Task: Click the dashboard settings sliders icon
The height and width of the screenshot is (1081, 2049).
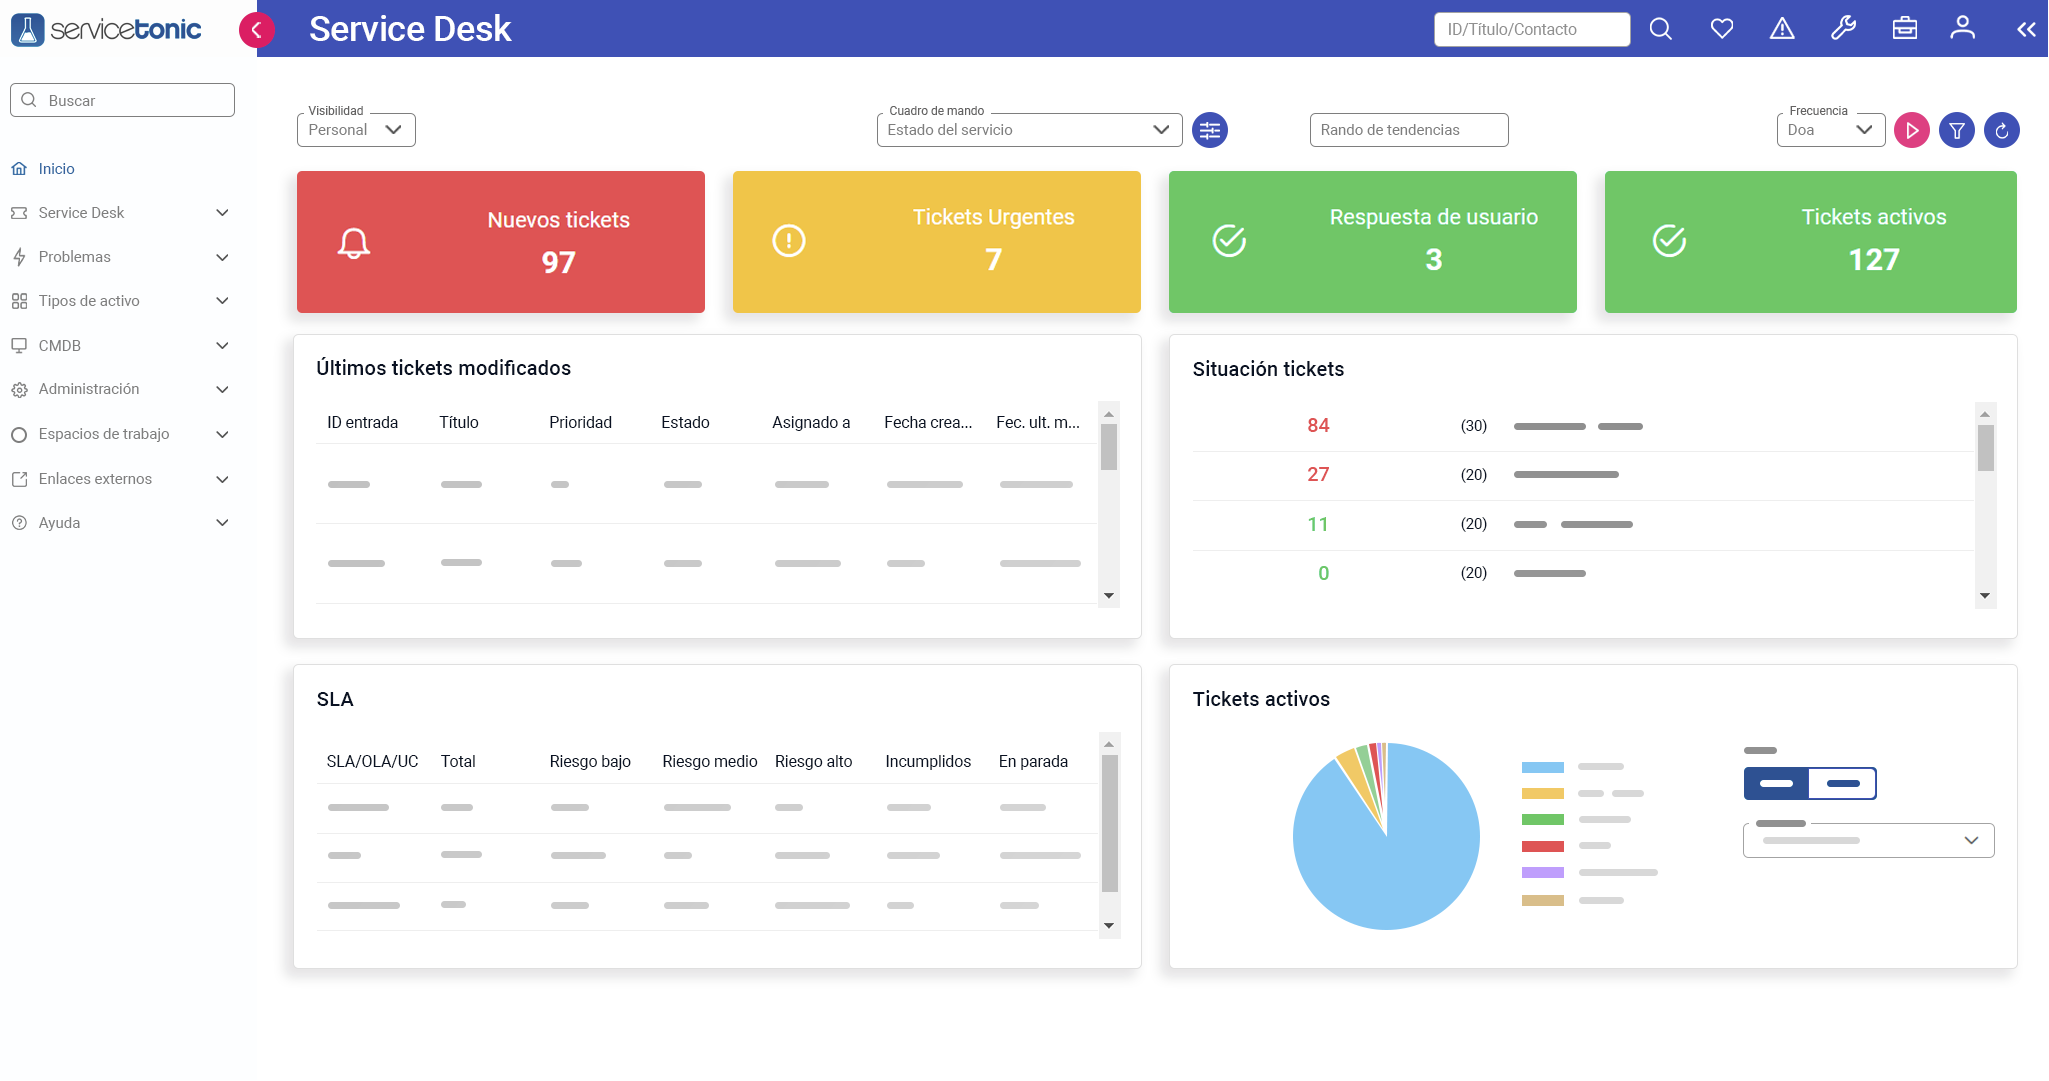Action: 1209,130
